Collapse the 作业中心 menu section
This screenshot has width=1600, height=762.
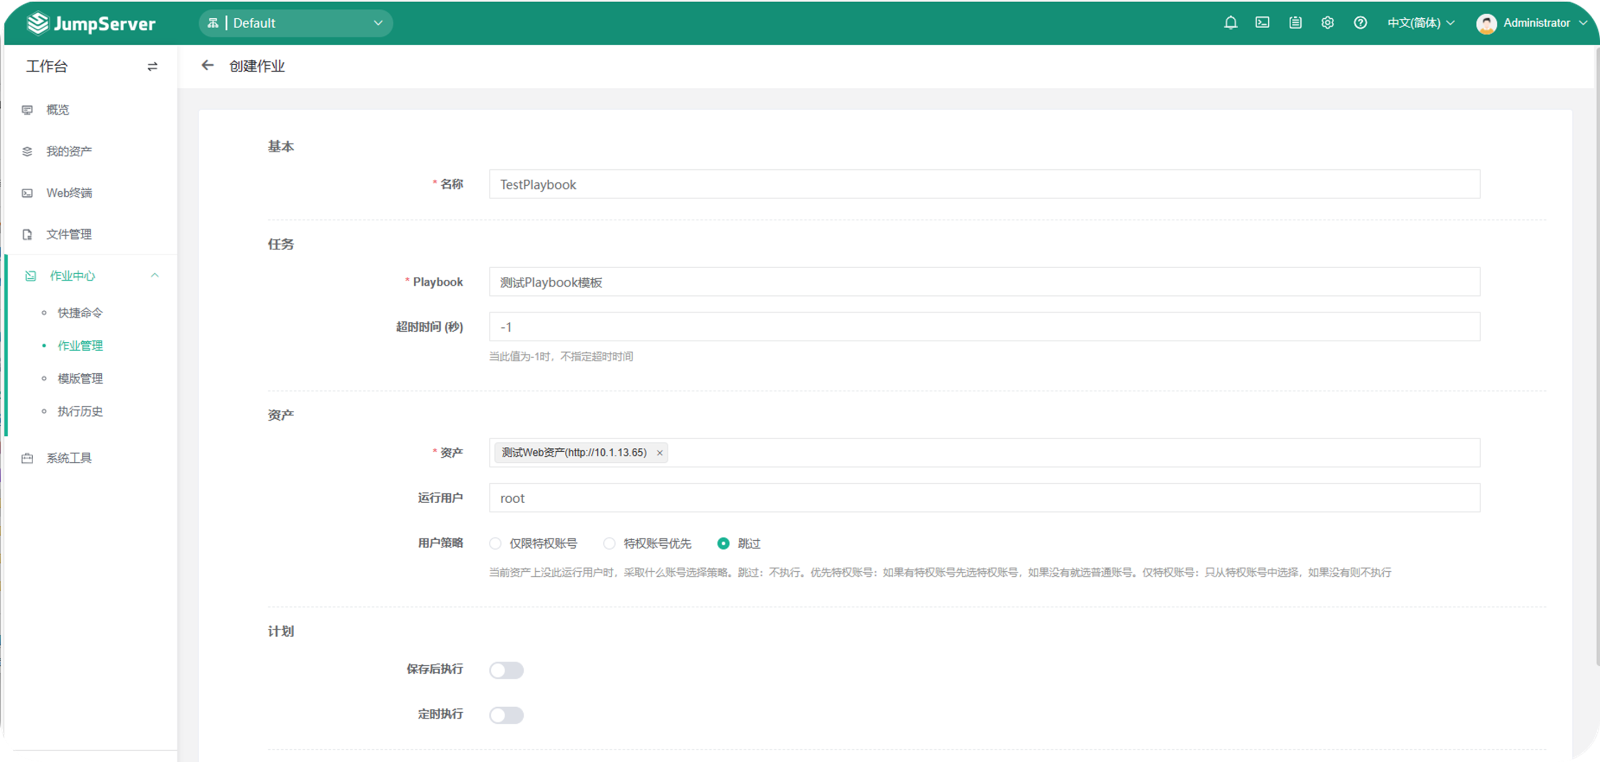[x=155, y=276]
